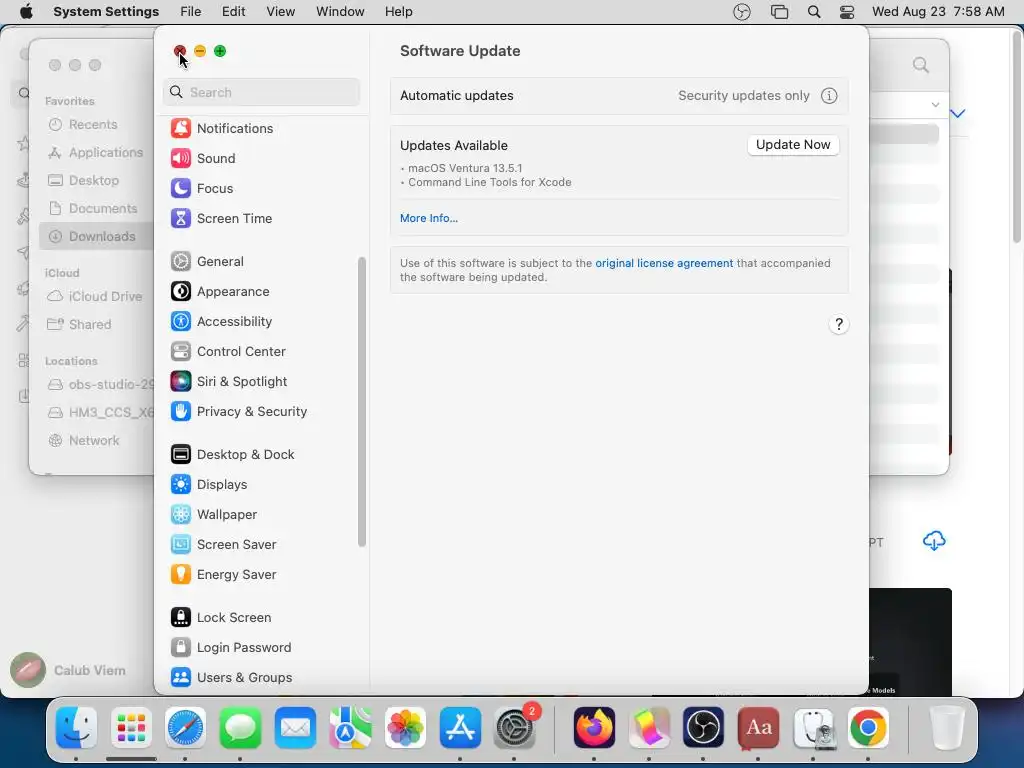Click Finder window search magnifier
1024x768 pixels.
click(x=921, y=65)
